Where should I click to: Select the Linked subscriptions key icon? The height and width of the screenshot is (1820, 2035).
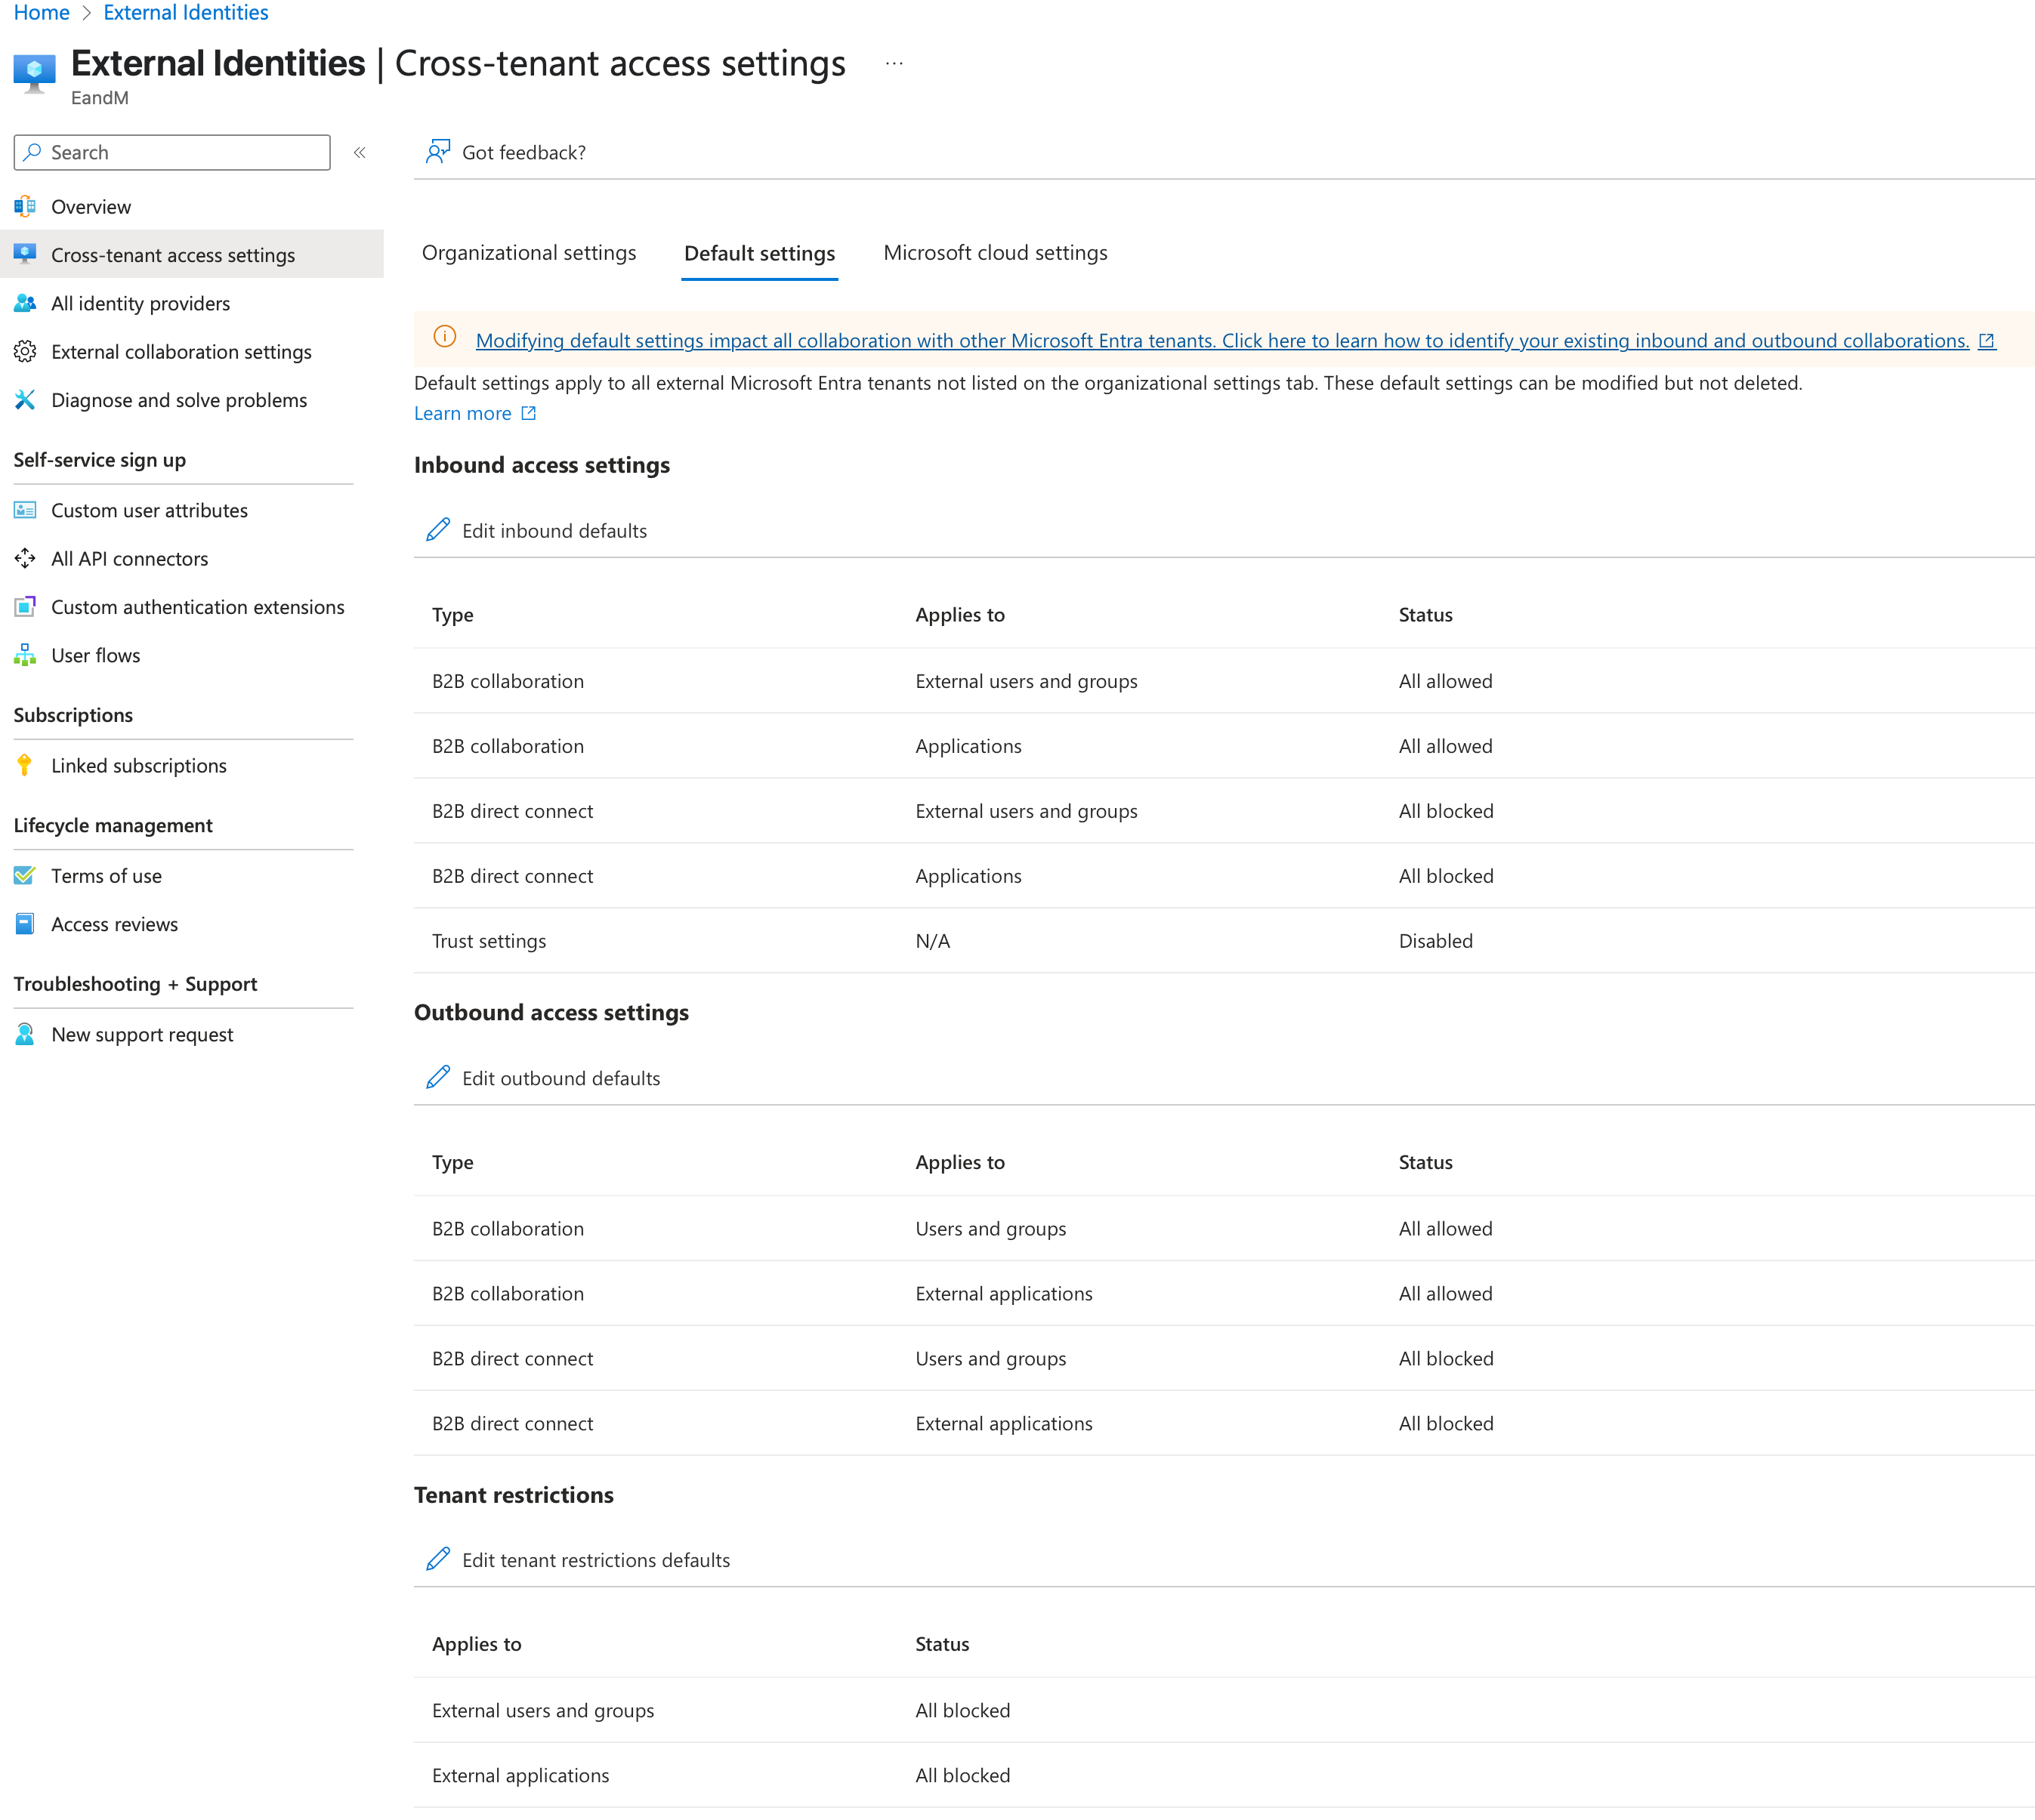coord(25,765)
